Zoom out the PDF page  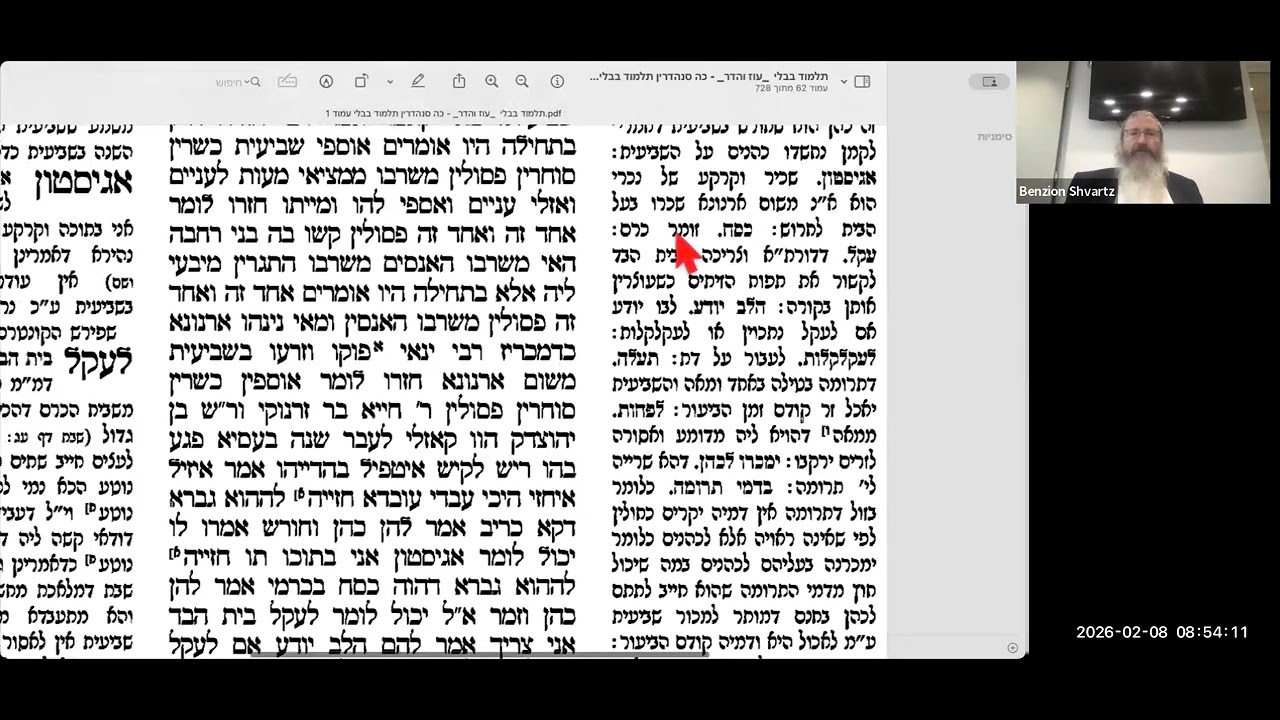(x=522, y=81)
